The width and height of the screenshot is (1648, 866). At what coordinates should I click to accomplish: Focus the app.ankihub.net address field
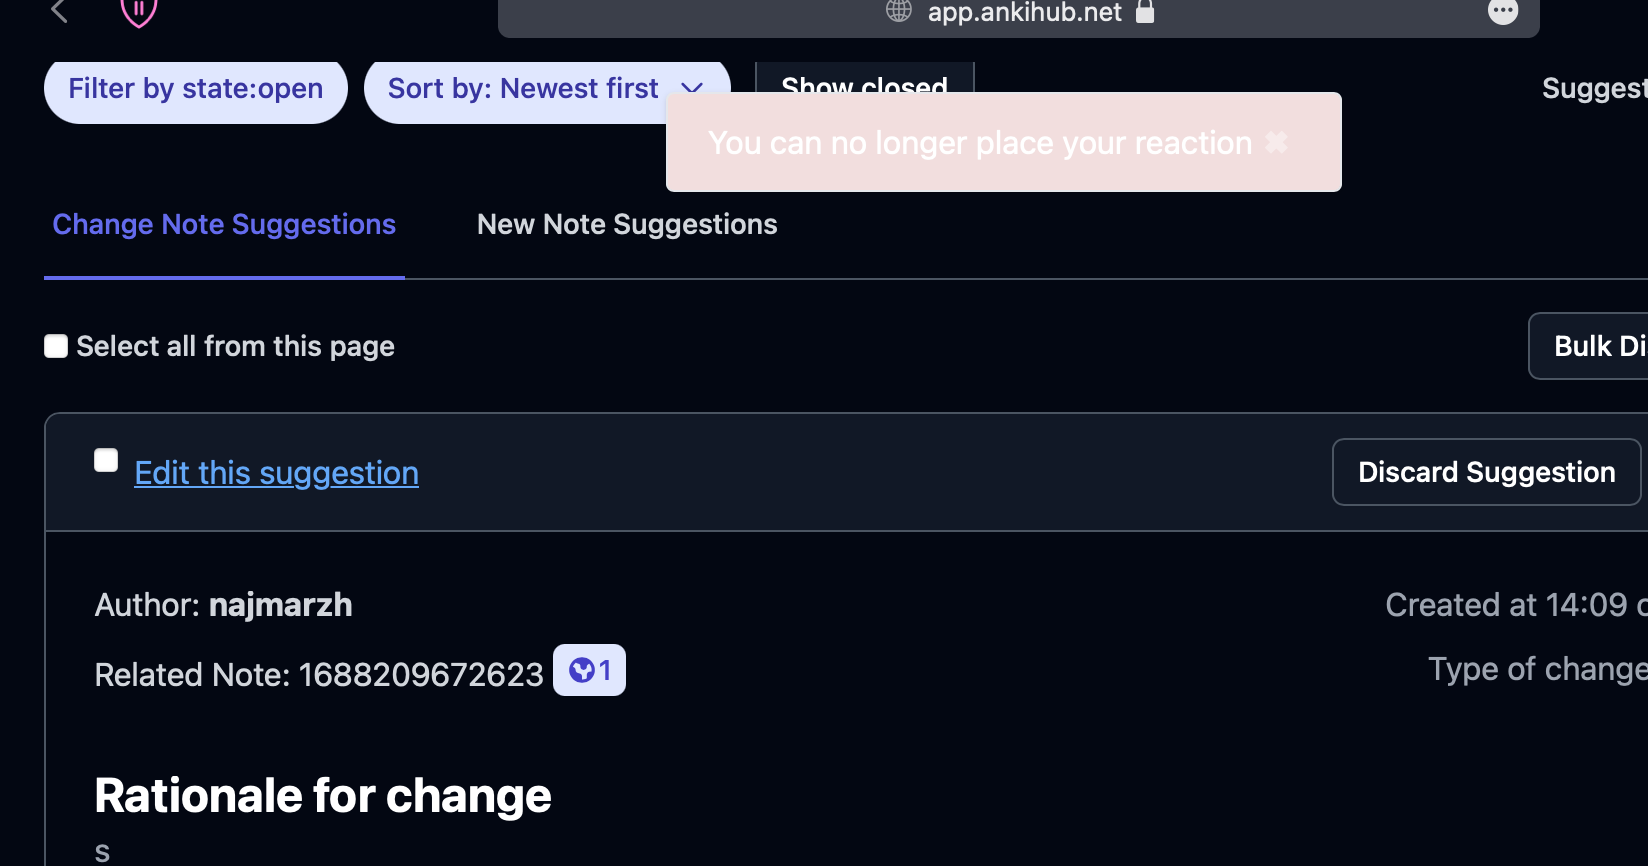click(x=1024, y=13)
